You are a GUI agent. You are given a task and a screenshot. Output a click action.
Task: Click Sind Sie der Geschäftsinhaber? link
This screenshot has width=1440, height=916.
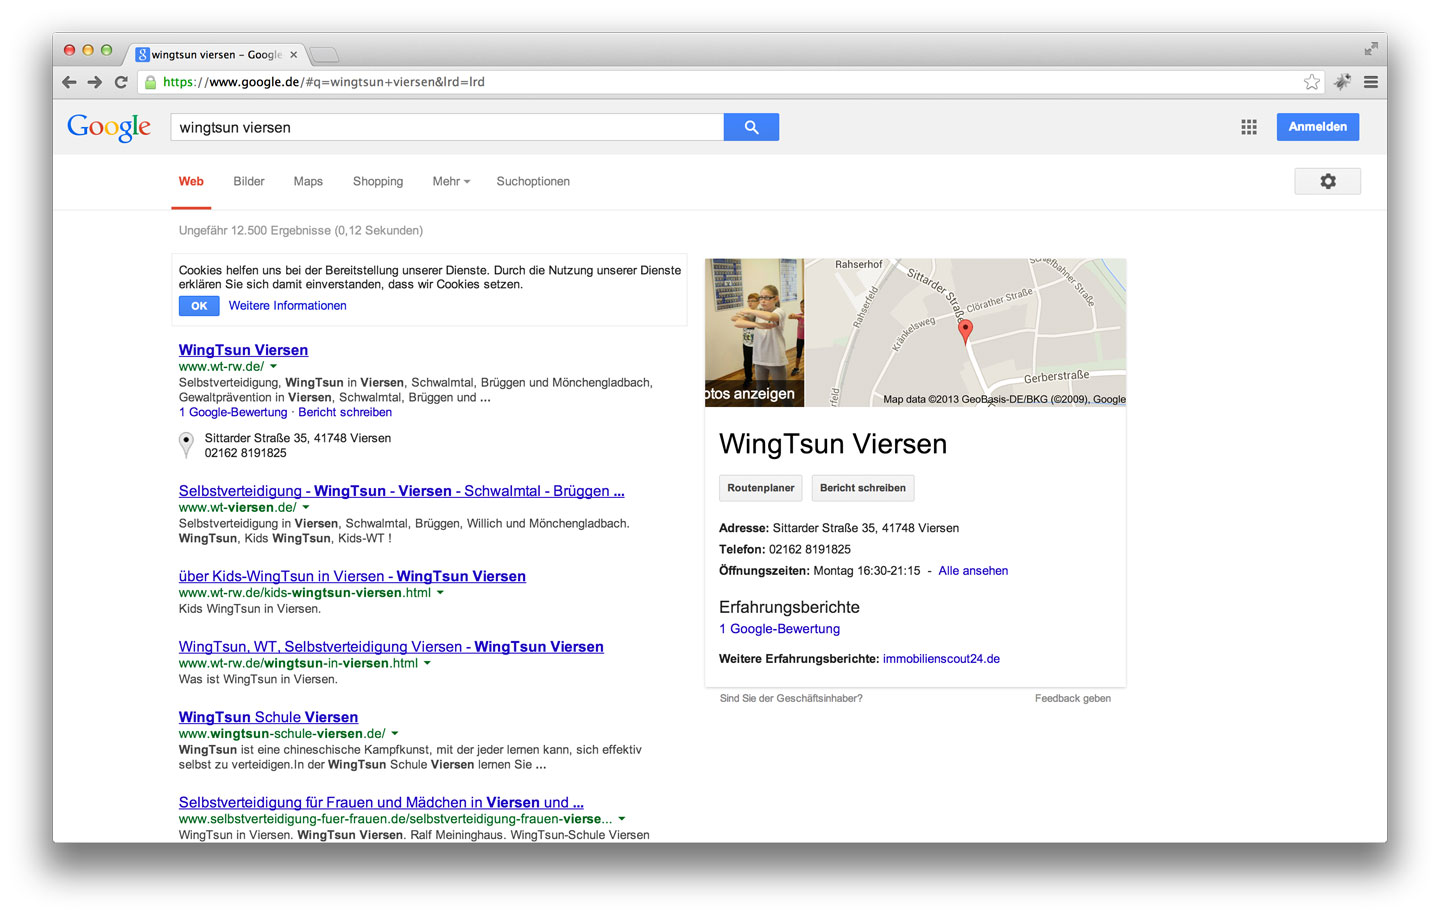coord(791,698)
